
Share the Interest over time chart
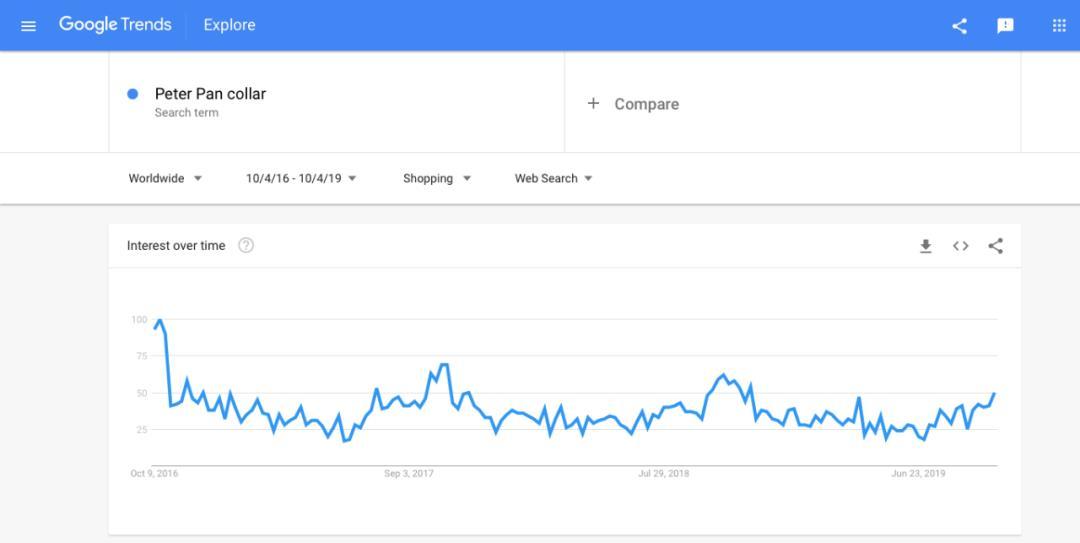(995, 246)
